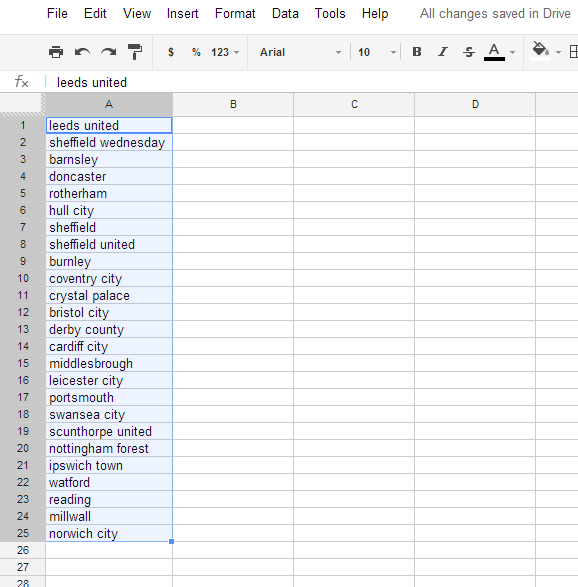Open the View menu

137,13
